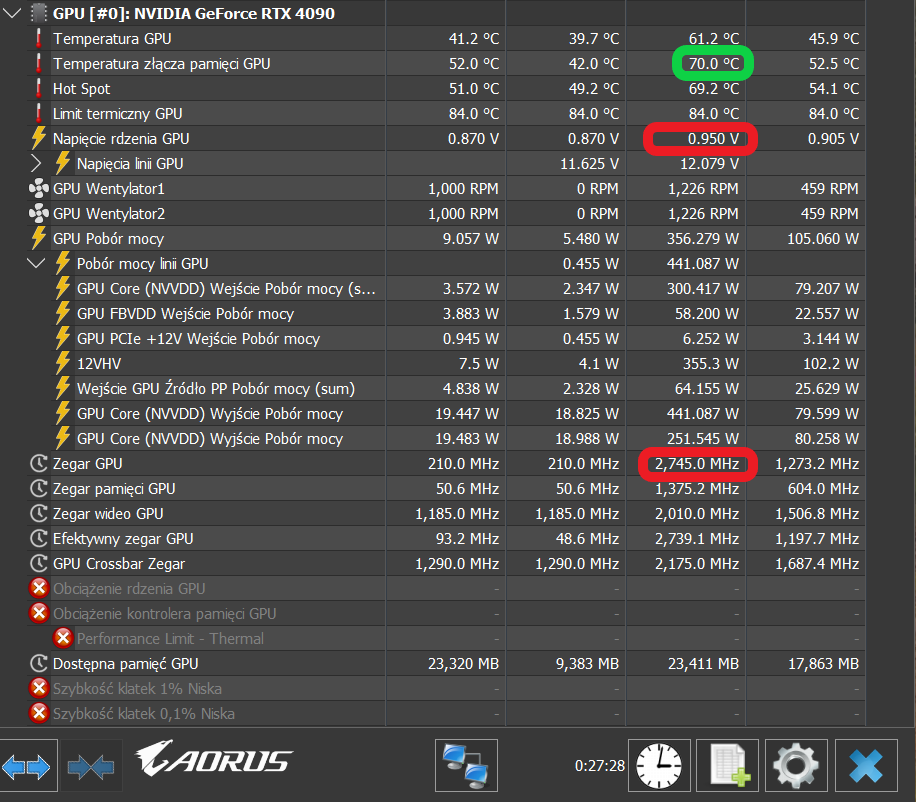Click red X of Performance Limit - Thermal
This screenshot has width=916, height=802.
(63, 638)
